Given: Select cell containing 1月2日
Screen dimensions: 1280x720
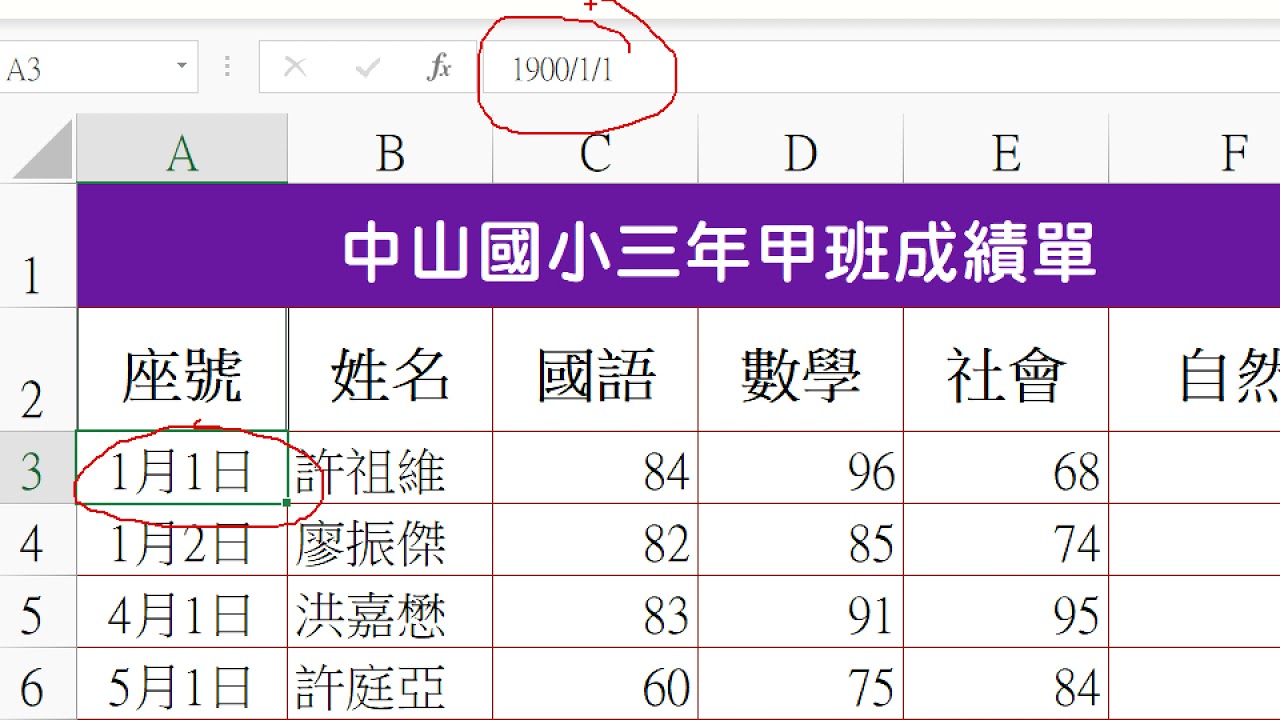Looking at the screenshot, I should (182, 539).
